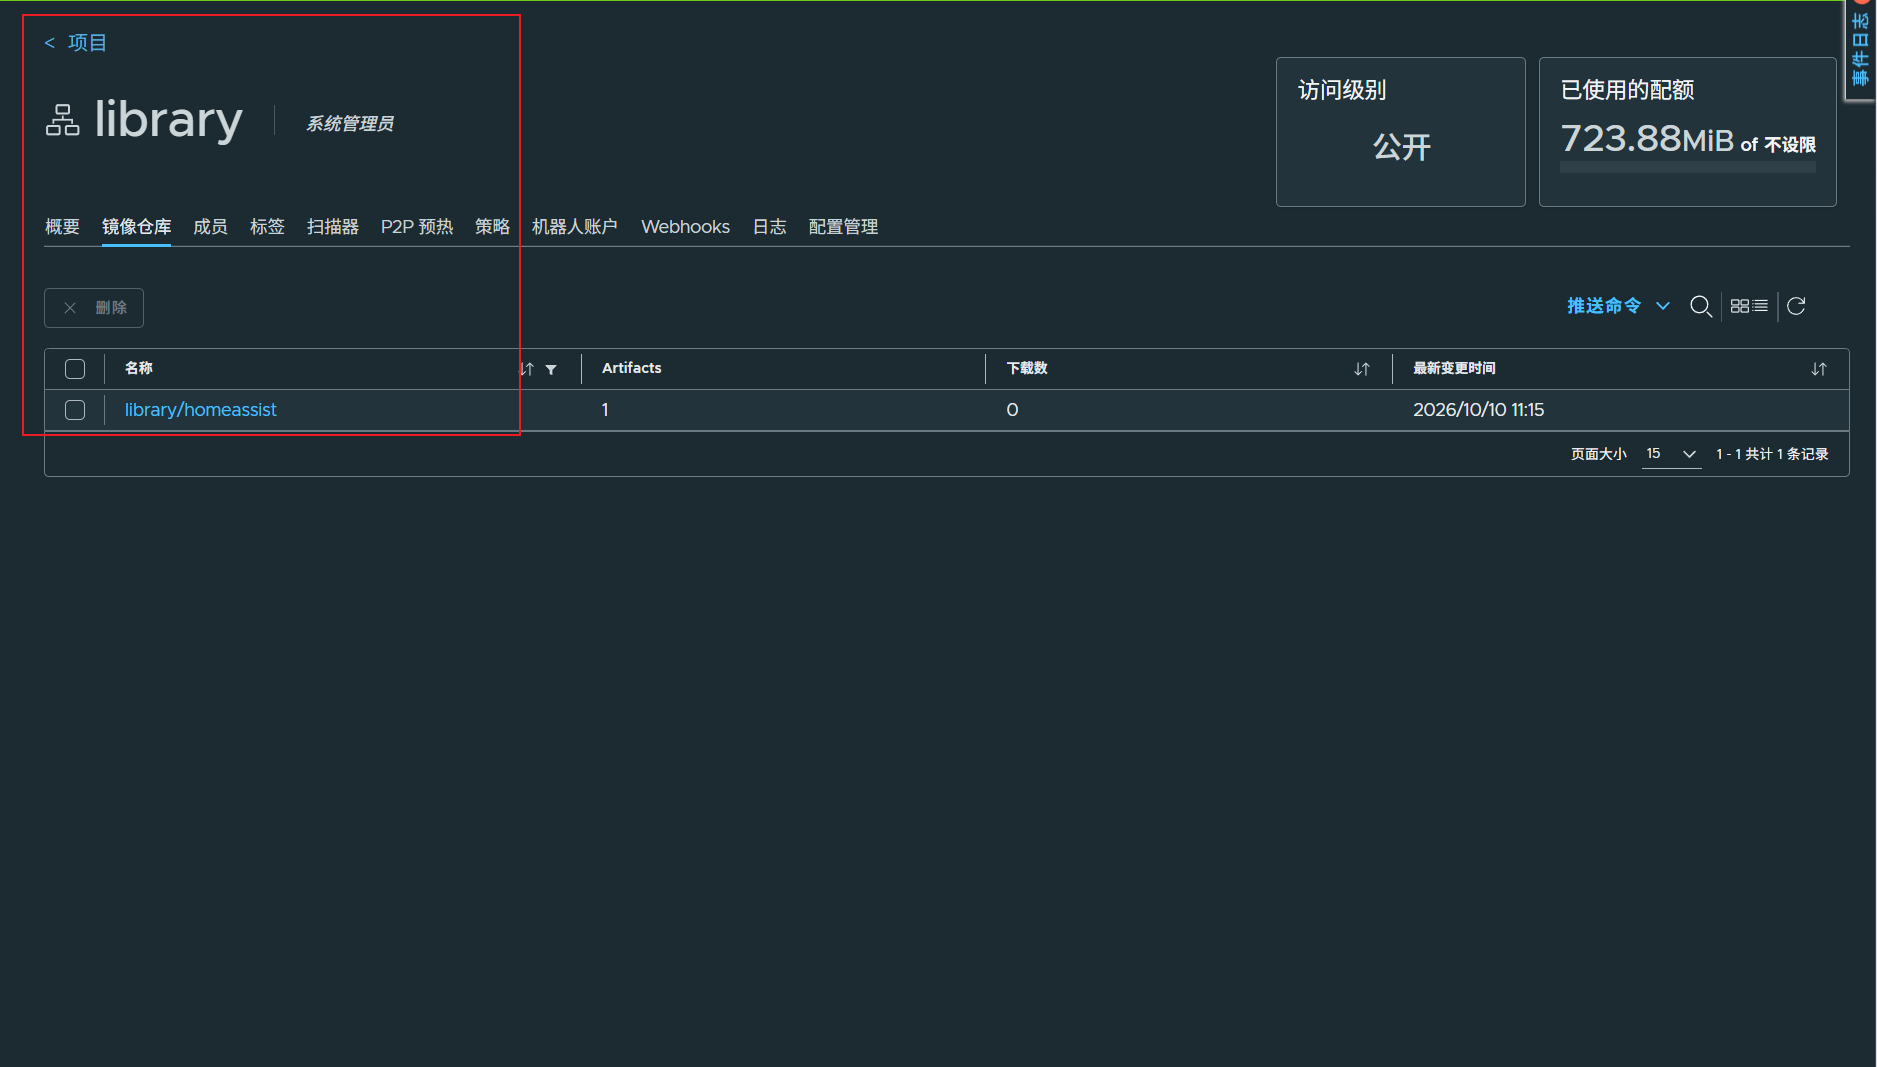Click the 723.88MiB quota value
Viewport: 1877px width, 1067px height.
[1647, 139]
